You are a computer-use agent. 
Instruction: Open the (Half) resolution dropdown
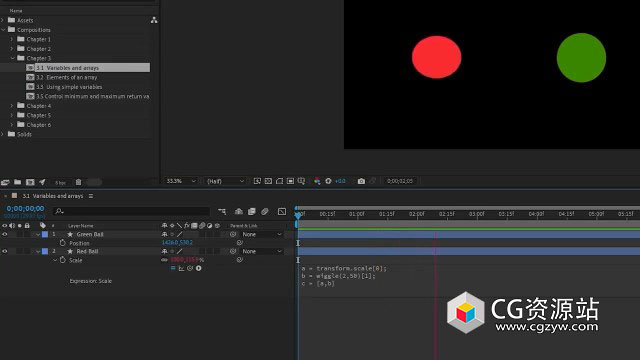(x=225, y=181)
